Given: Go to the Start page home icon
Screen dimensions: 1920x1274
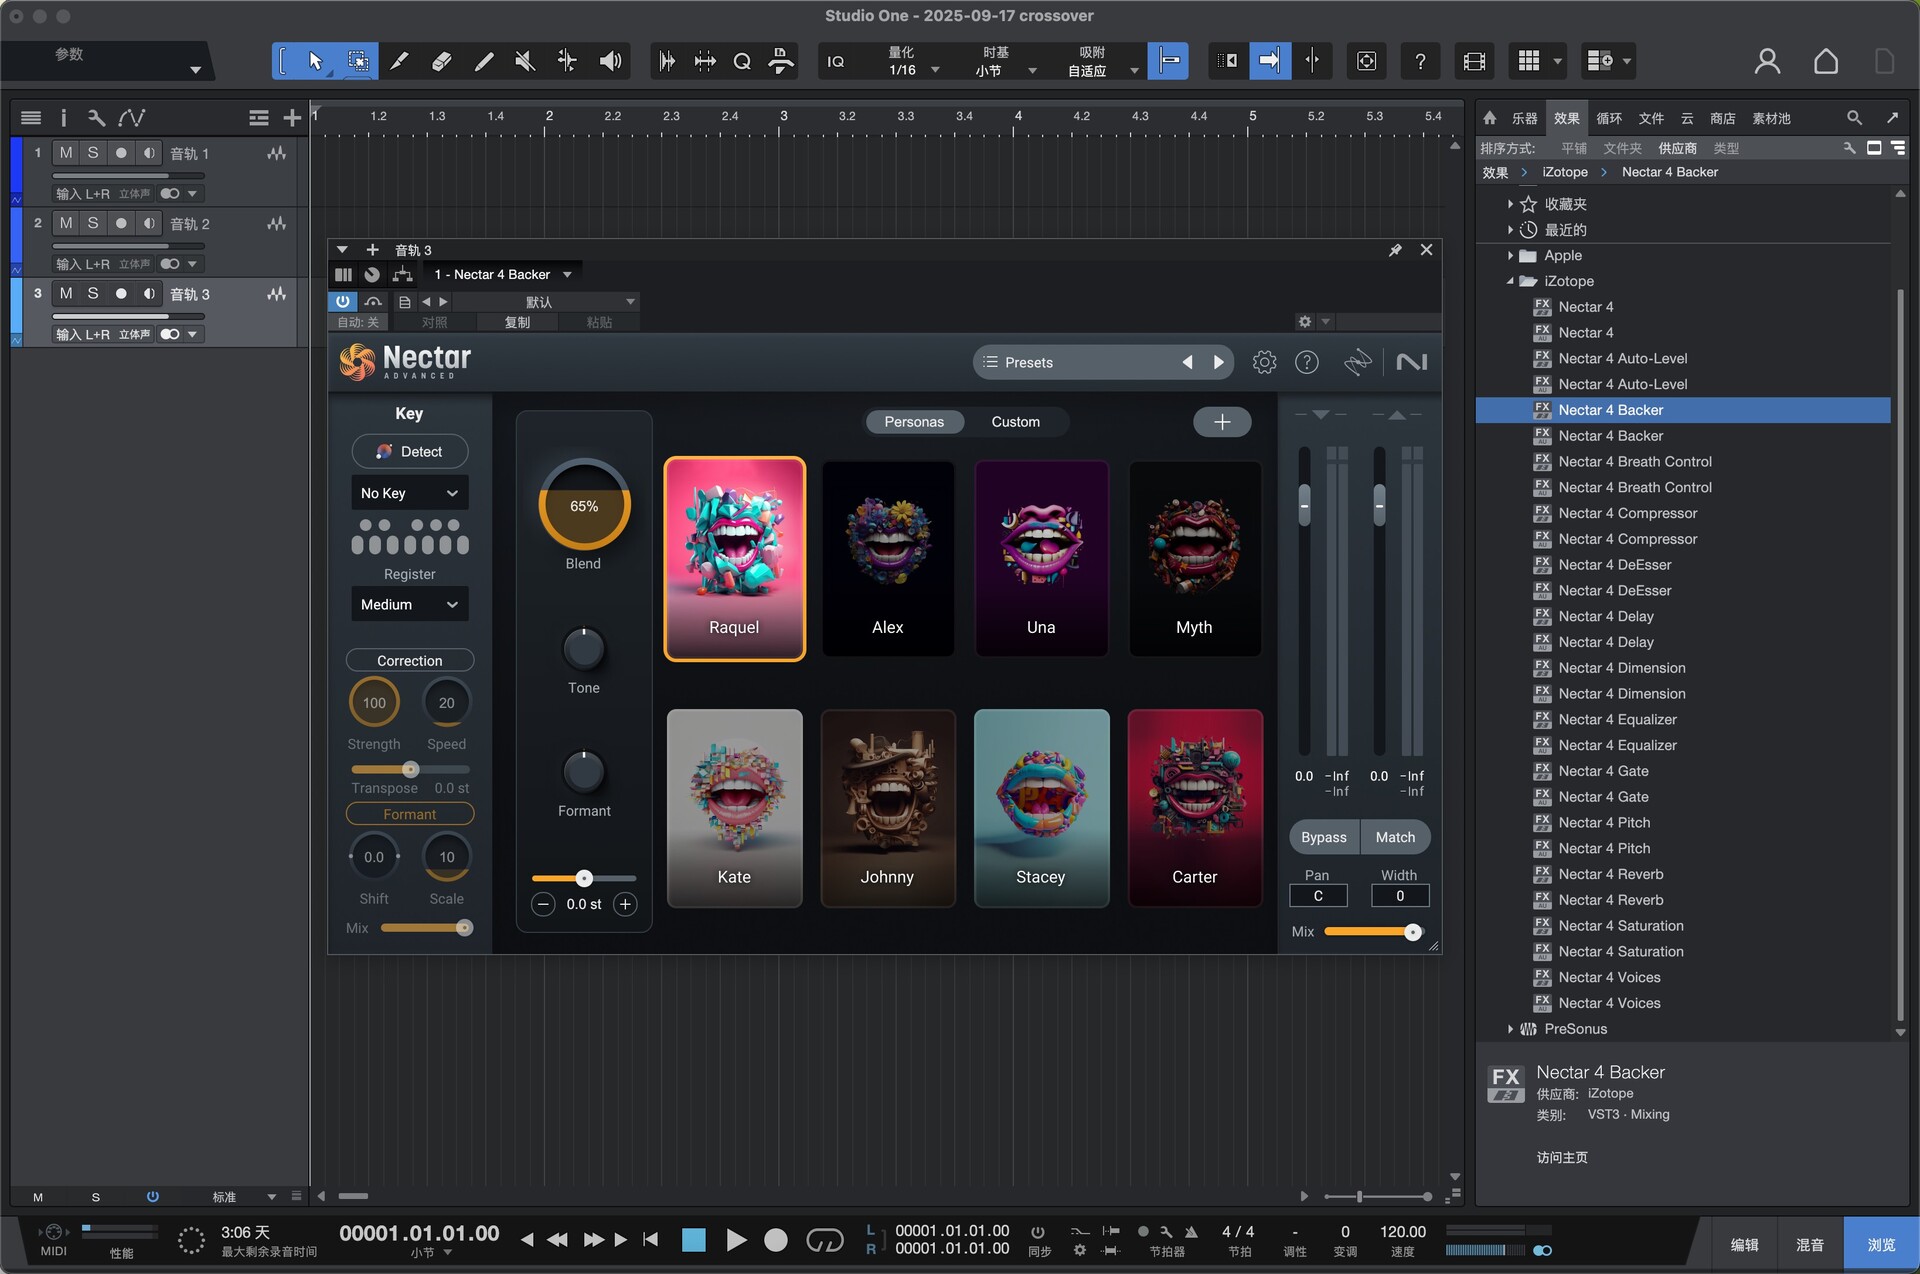Looking at the screenshot, I should (x=1826, y=61).
